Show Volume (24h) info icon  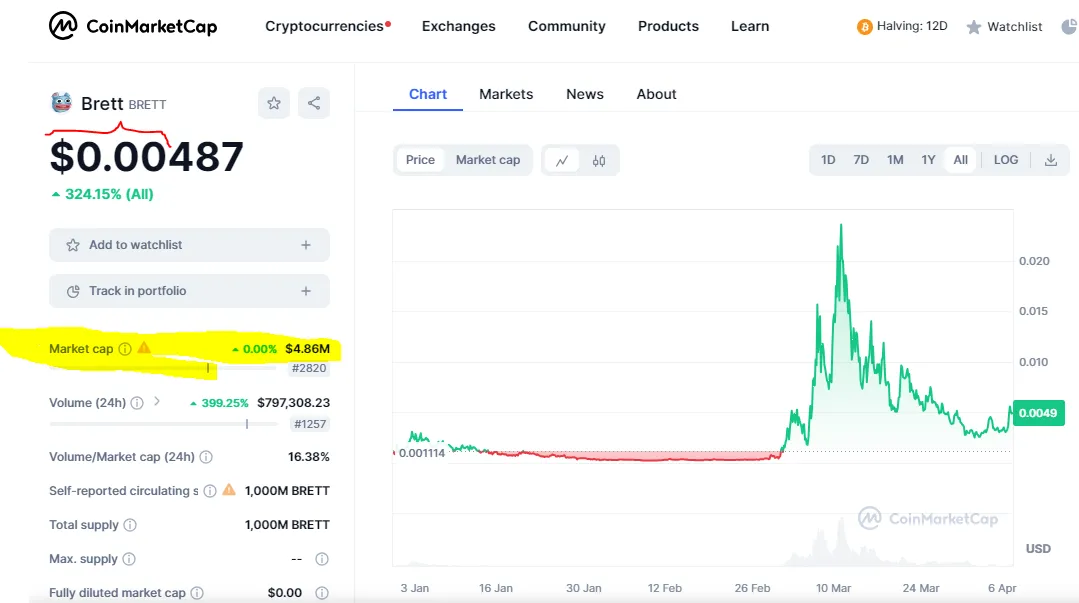(137, 403)
